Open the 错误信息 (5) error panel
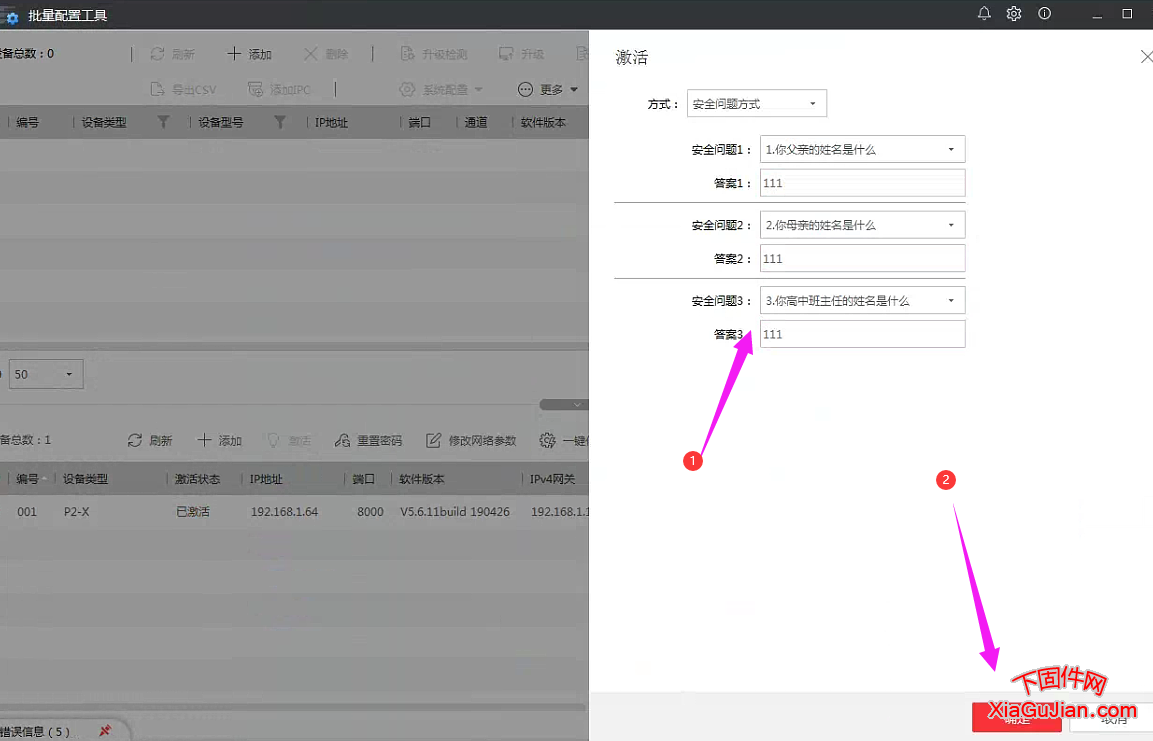The image size is (1153, 741). [x=35, y=732]
